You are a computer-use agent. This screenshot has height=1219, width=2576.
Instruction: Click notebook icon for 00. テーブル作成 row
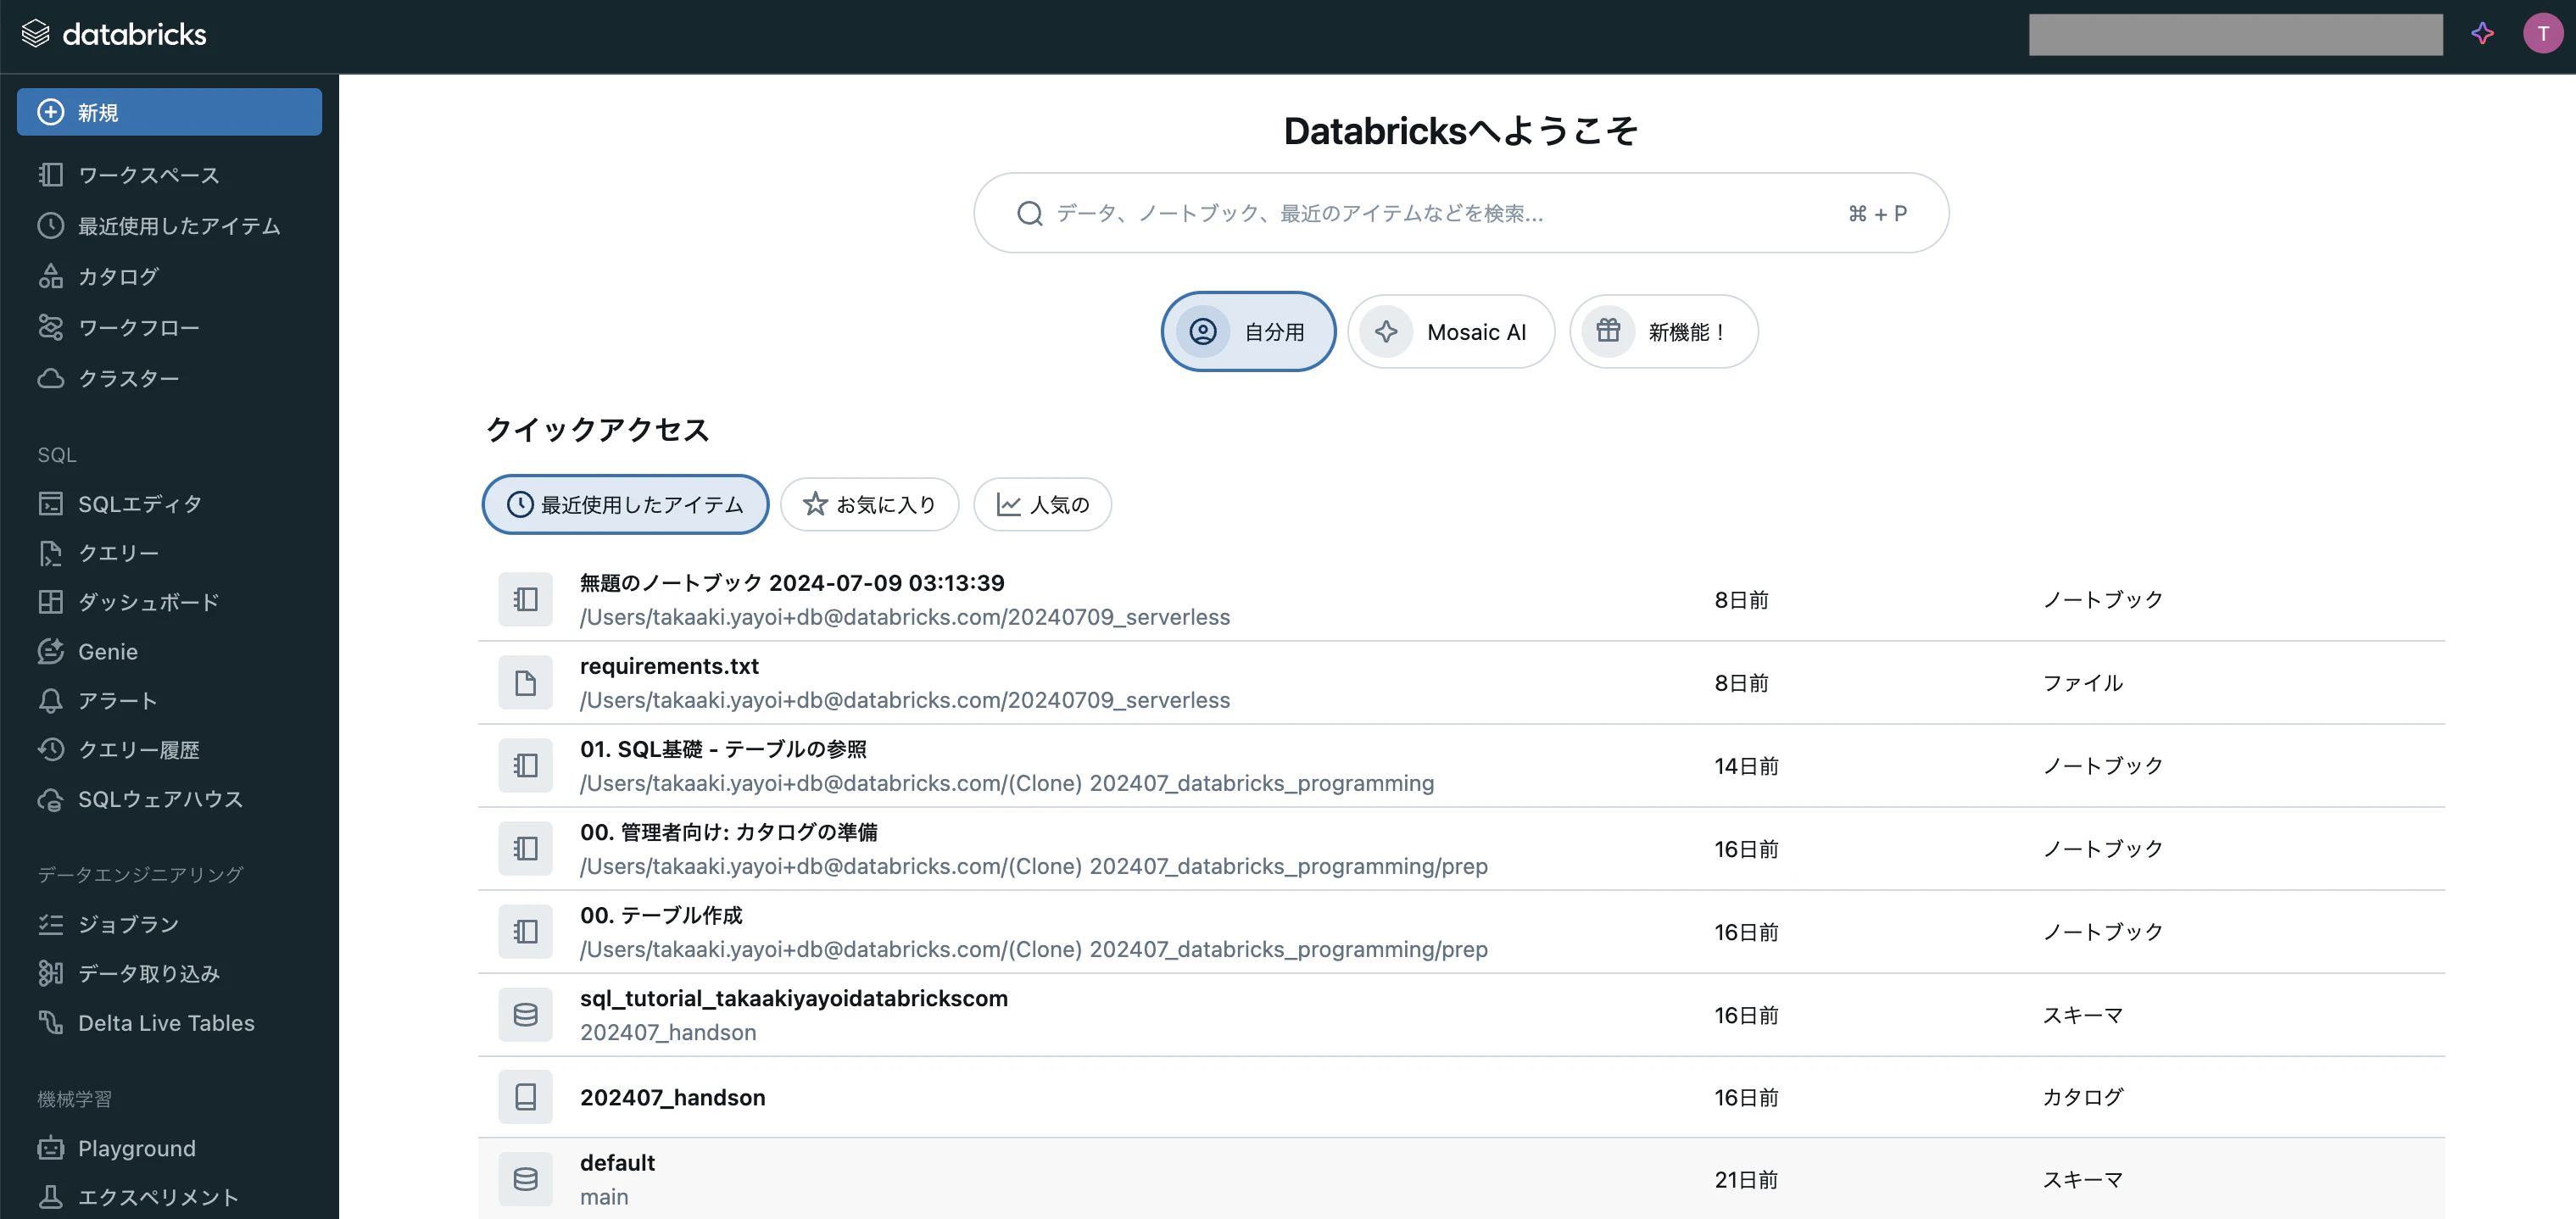coord(526,931)
